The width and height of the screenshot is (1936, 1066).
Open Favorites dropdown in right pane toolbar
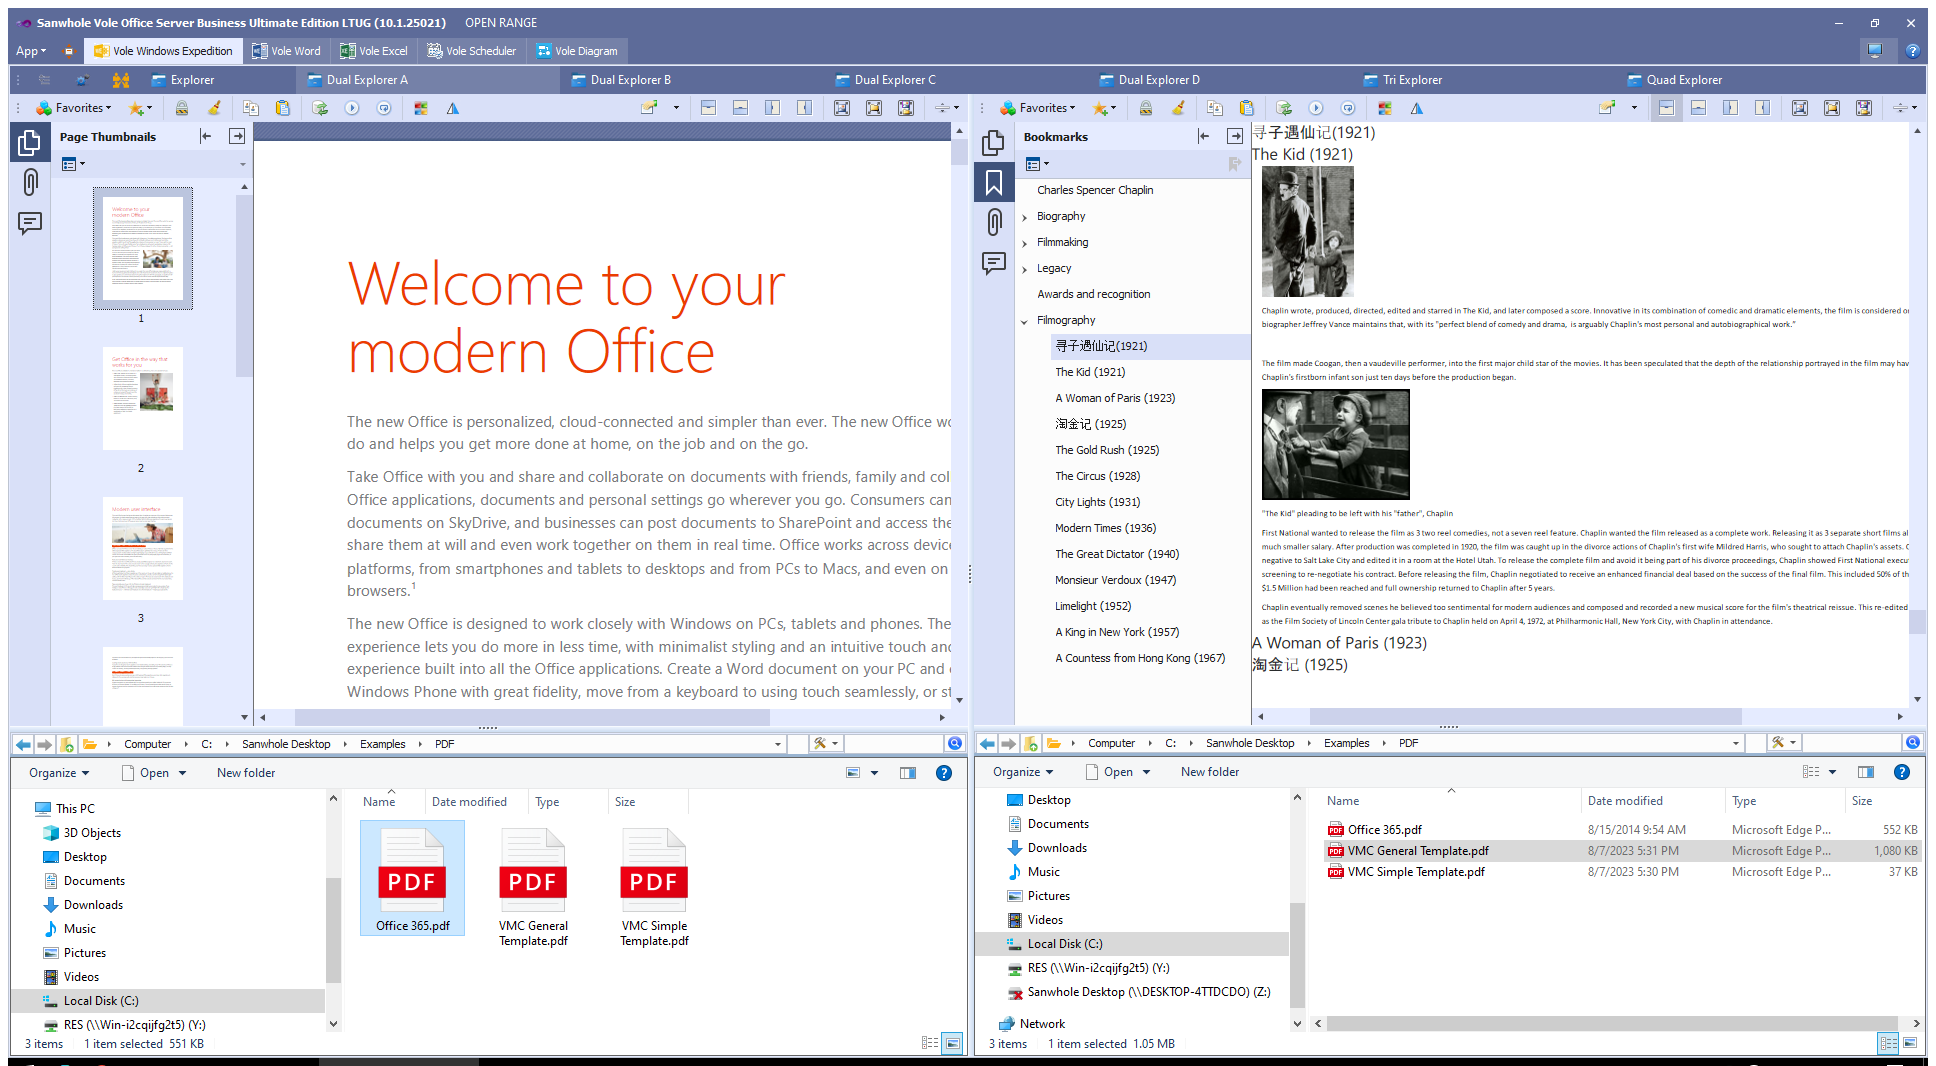[x=1038, y=108]
